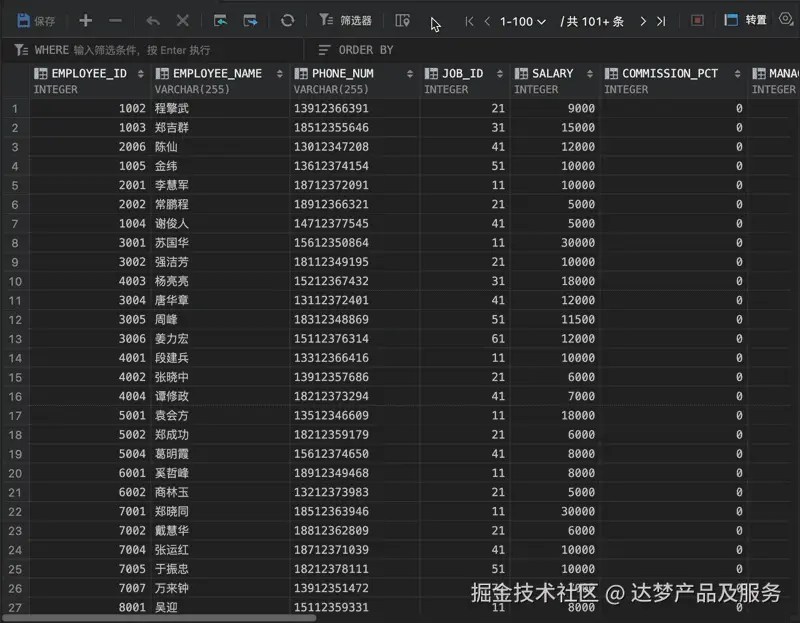The width and height of the screenshot is (800, 623).
Task: Click phone cell 13012347208
Action: (355, 147)
